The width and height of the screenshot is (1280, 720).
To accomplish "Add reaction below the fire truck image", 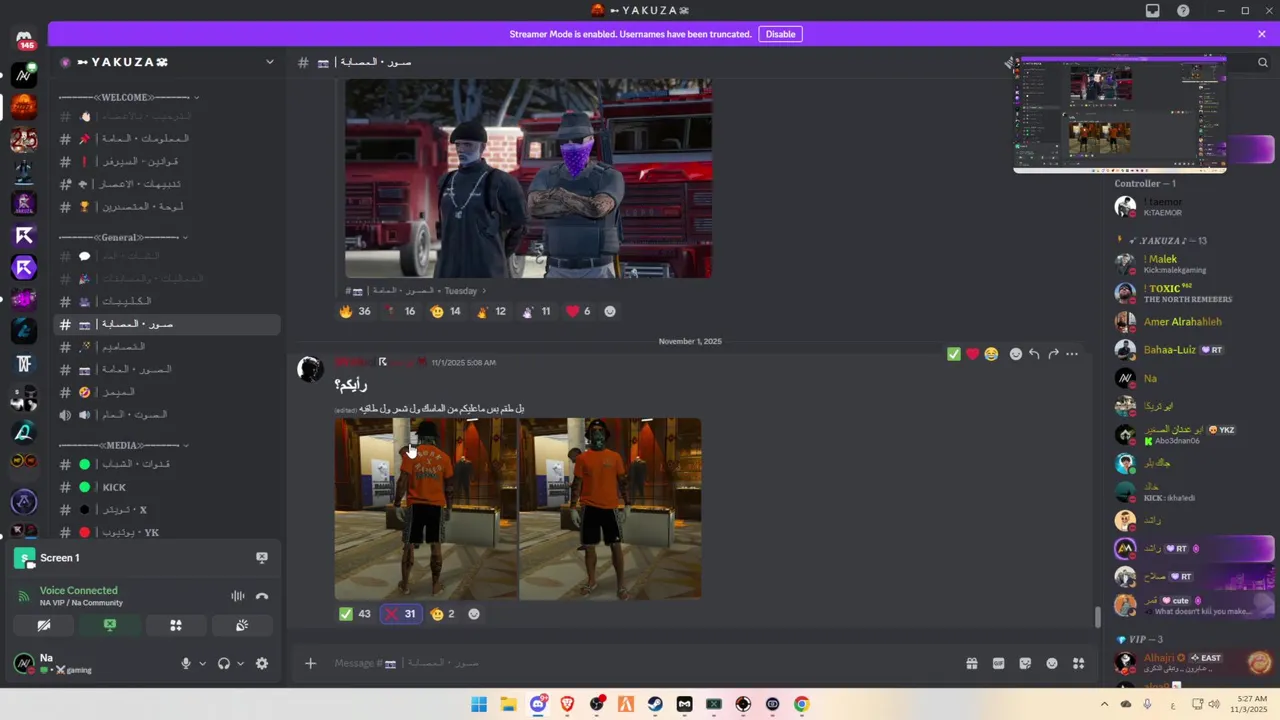I will 610,311.
